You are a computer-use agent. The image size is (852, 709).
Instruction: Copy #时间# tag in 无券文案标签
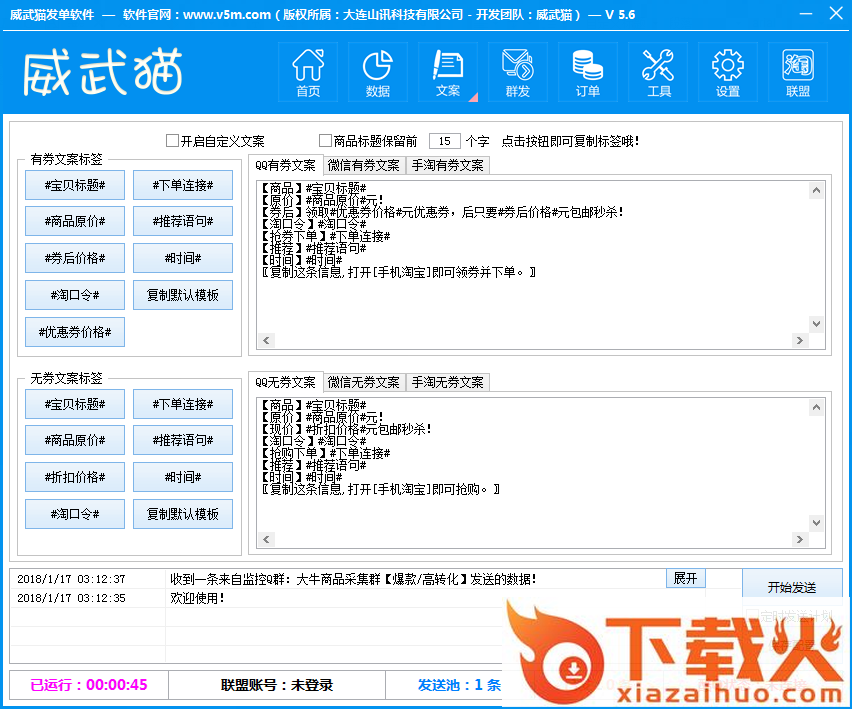click(x=183, y=477)
